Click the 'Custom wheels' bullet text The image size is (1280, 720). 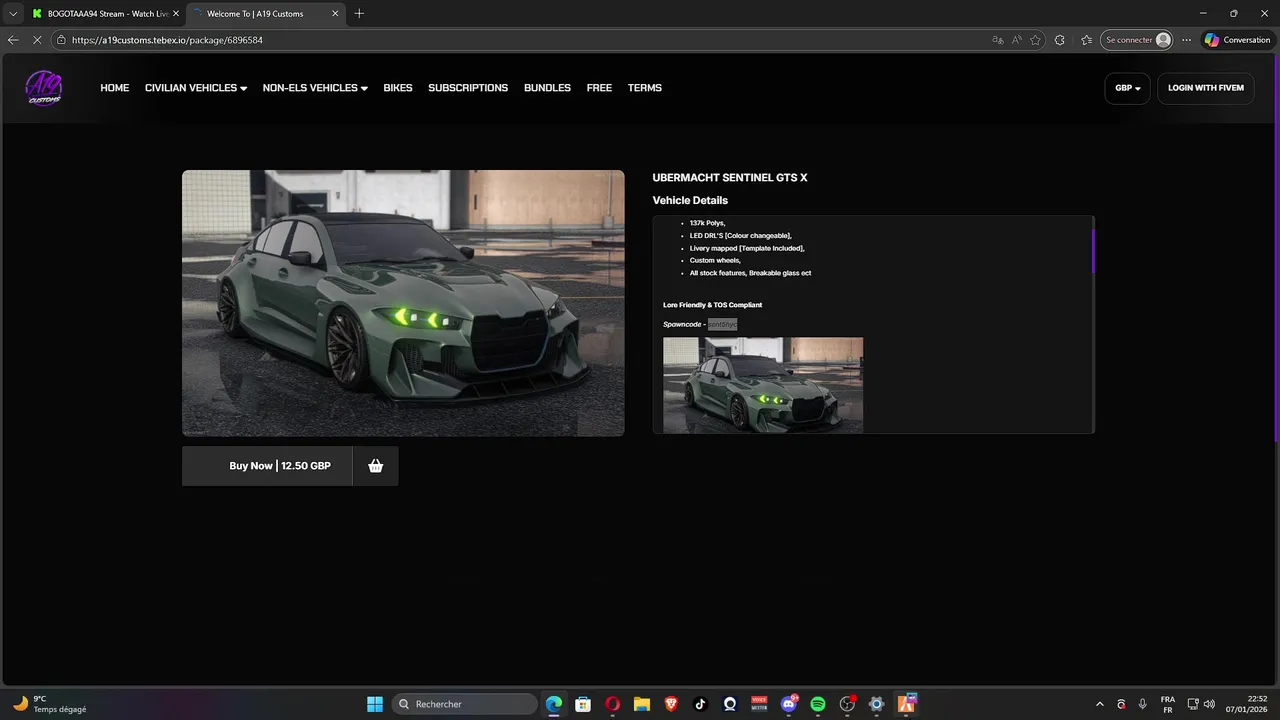tap(715, 261)
